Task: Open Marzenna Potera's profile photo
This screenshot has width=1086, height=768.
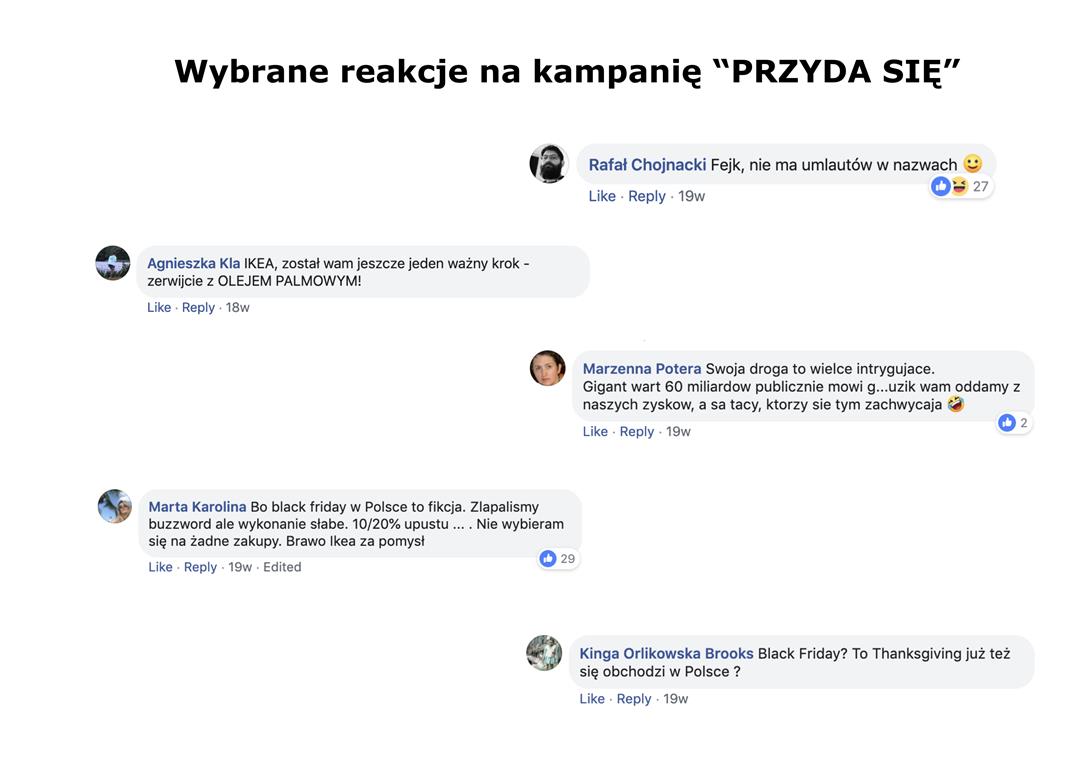Action: click(548, 368)
